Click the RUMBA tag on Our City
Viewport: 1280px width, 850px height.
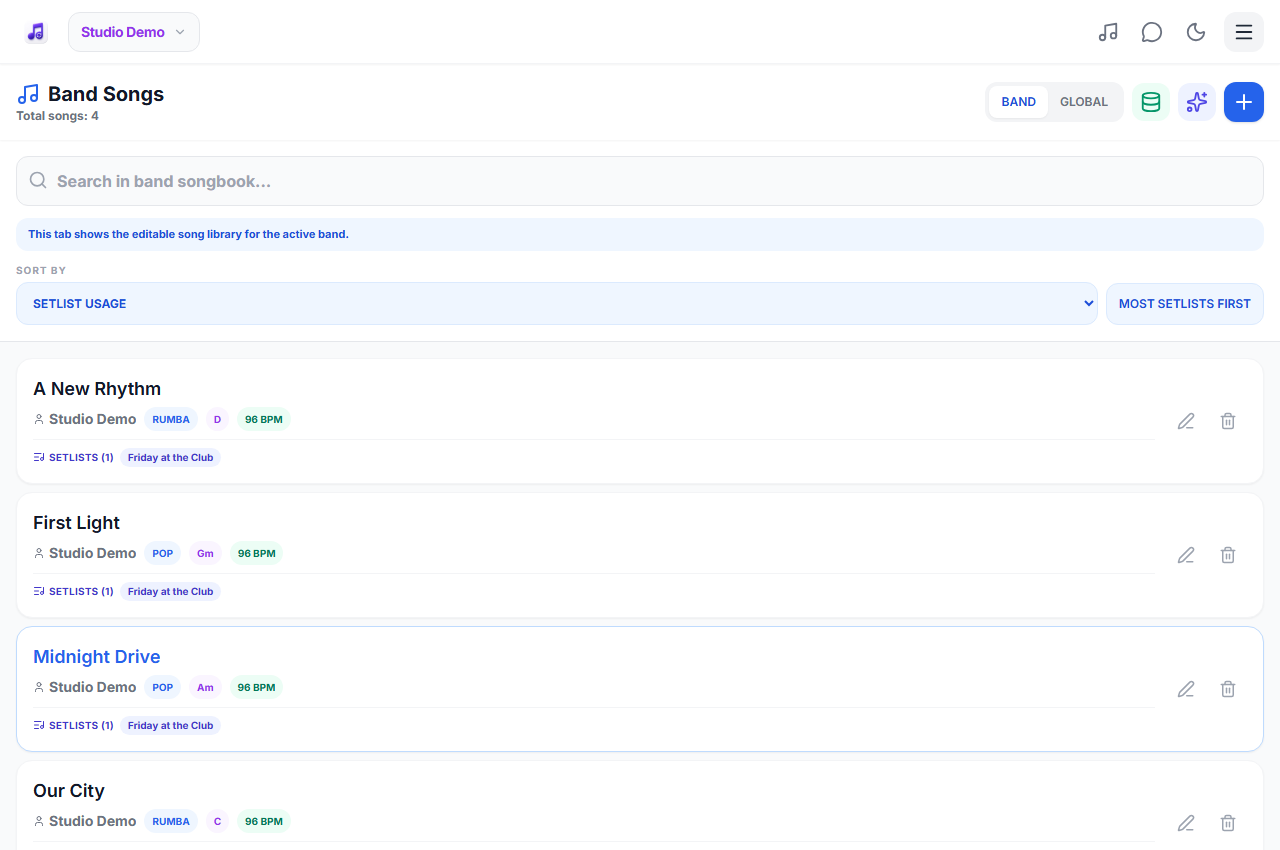point(171,822)
